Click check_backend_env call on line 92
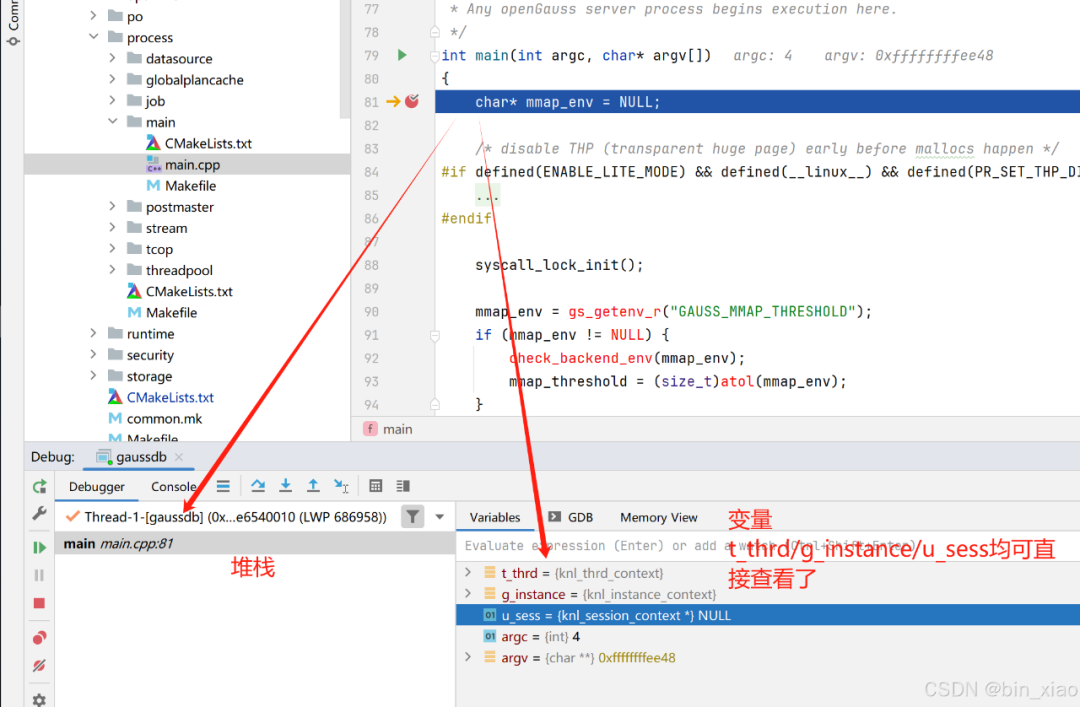Screen dimensions: 1080x707 581,358
